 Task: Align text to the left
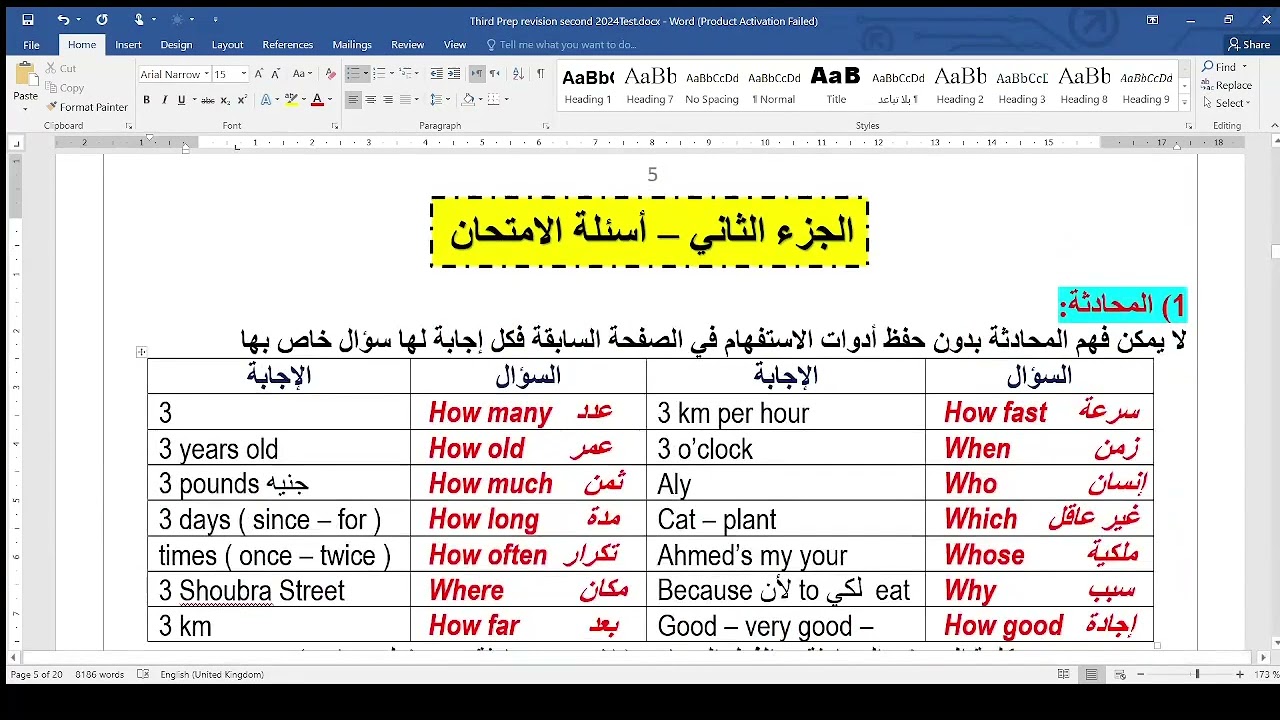[x=353, y=100]
